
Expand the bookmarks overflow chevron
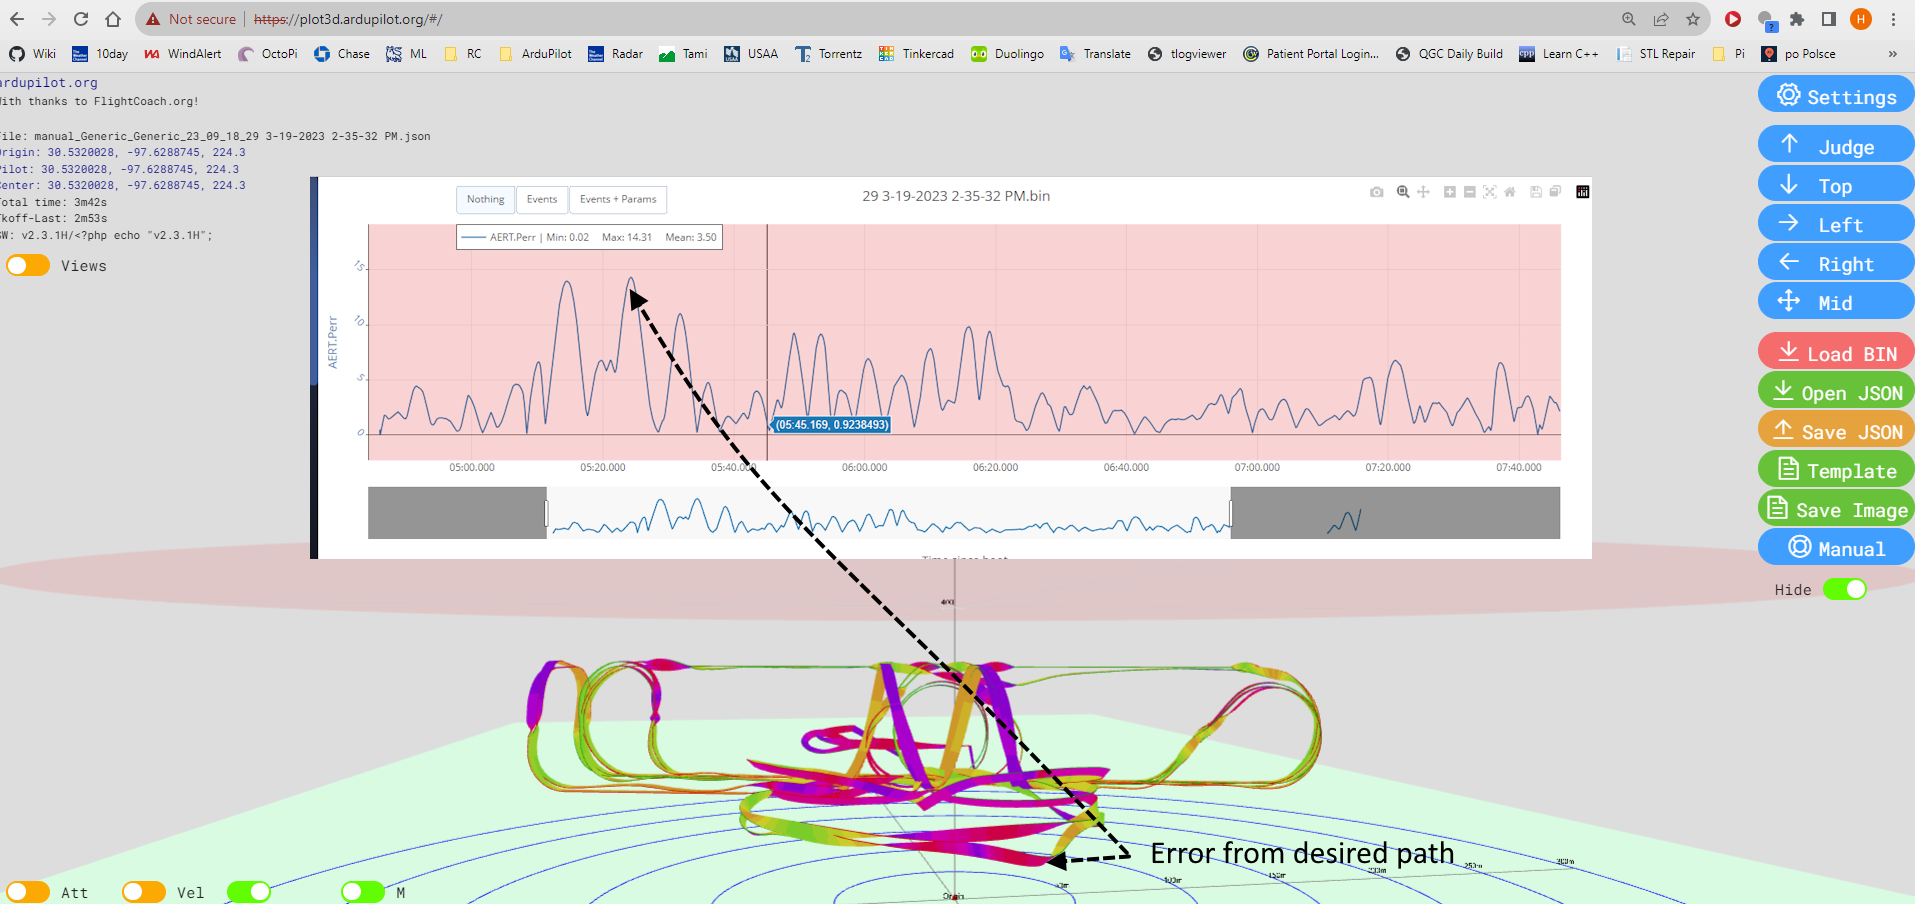click(1892, 54)
